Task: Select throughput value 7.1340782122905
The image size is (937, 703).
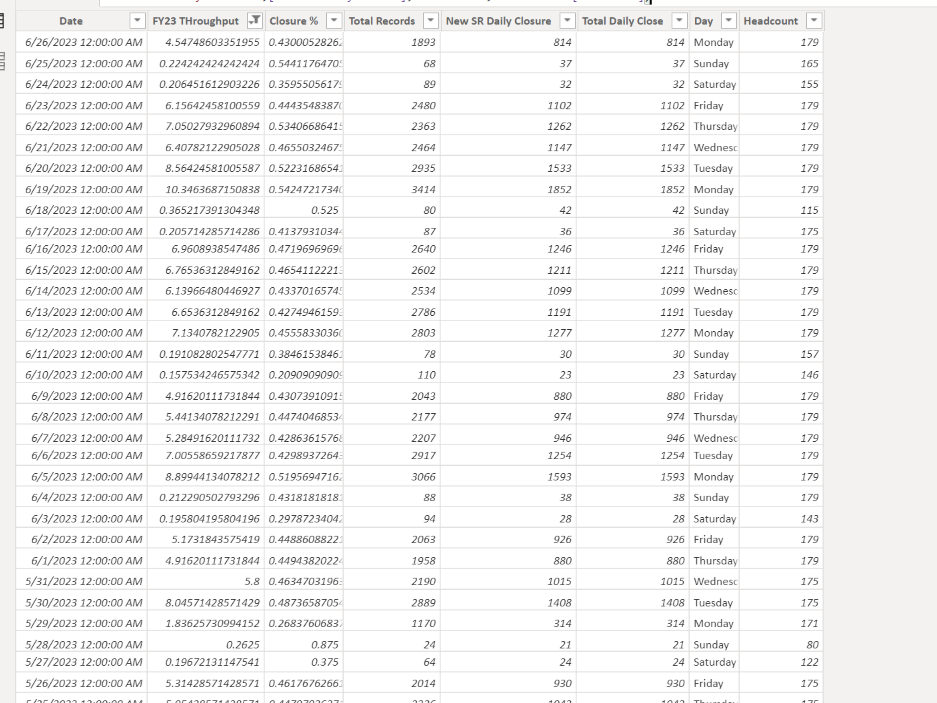Action: (216, 333)
